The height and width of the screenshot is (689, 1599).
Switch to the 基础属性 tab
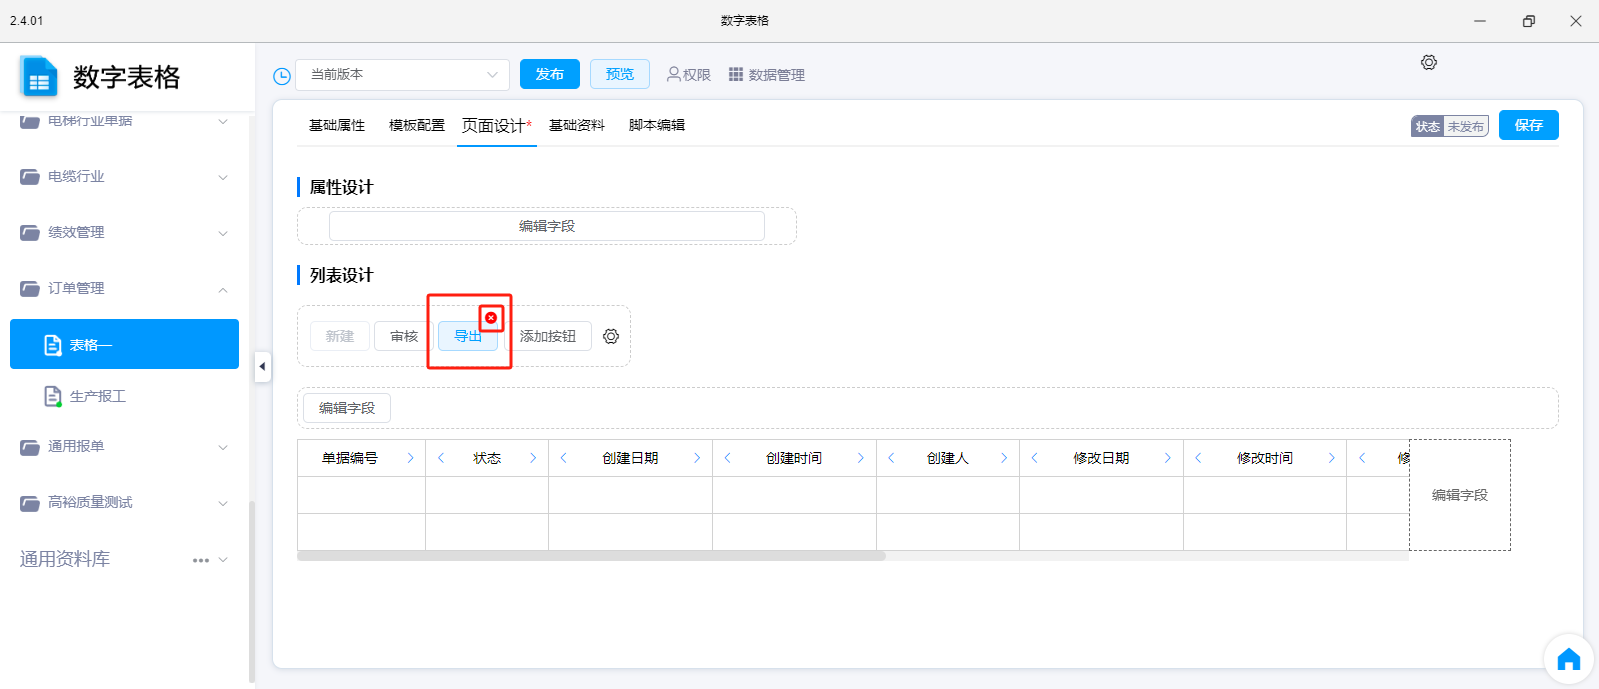337,125
